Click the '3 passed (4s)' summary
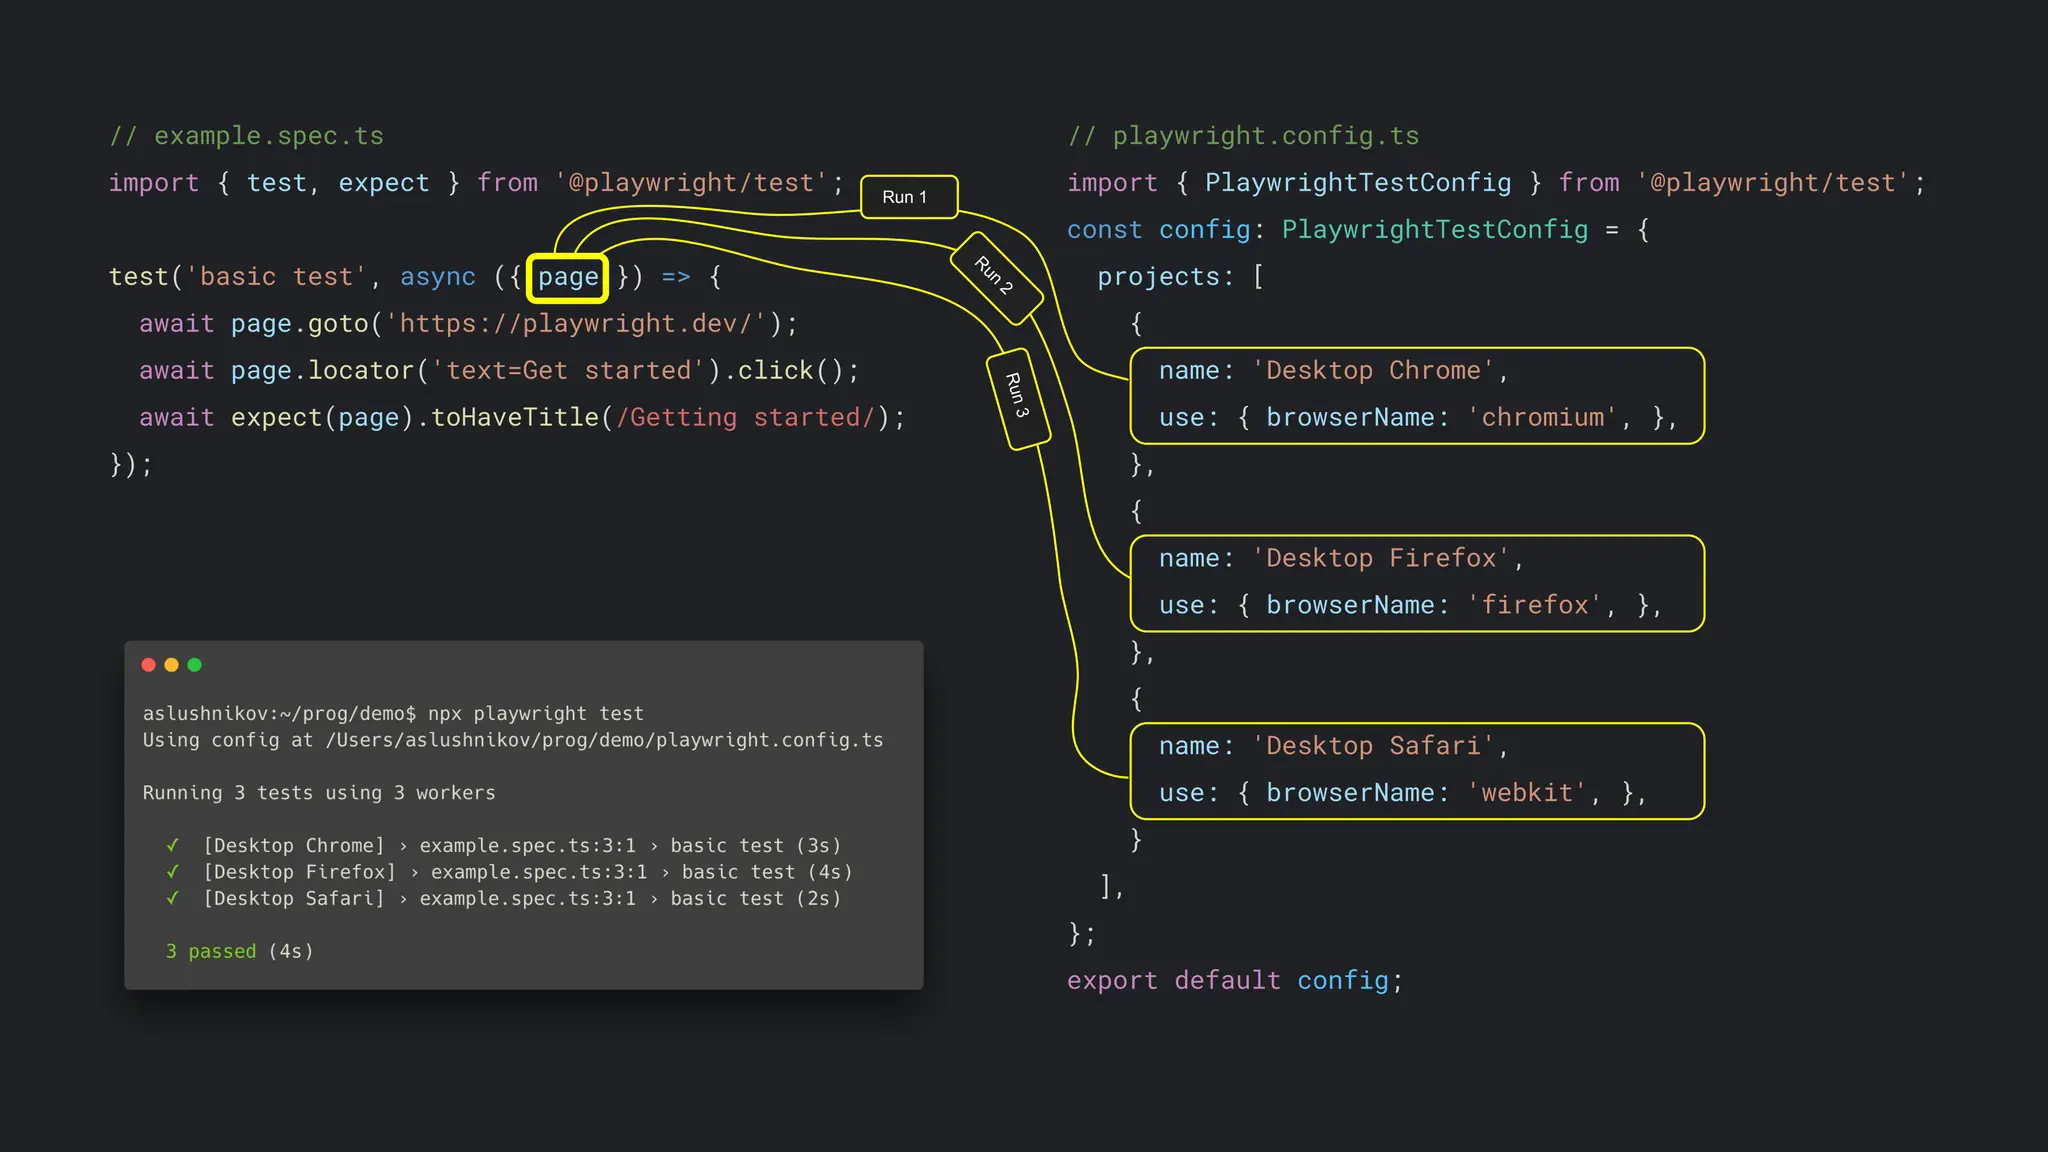 point(239,951)
